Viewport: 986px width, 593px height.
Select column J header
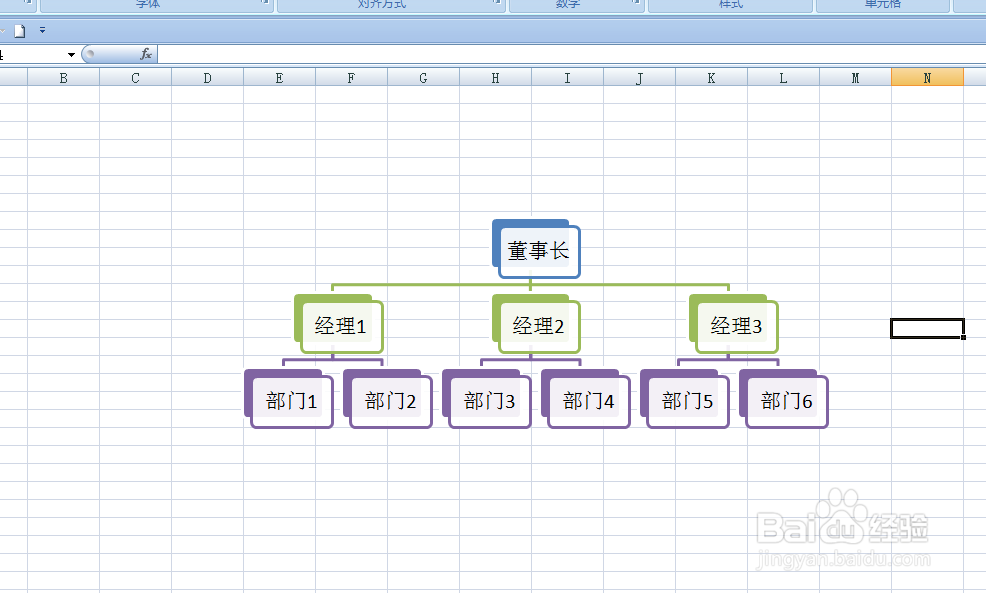point(640,78)
